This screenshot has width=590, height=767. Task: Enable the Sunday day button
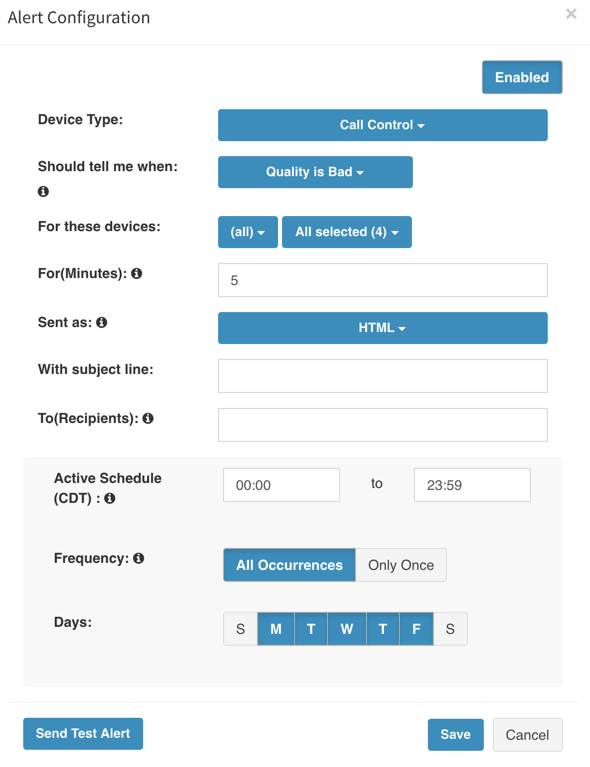(240, 629)
